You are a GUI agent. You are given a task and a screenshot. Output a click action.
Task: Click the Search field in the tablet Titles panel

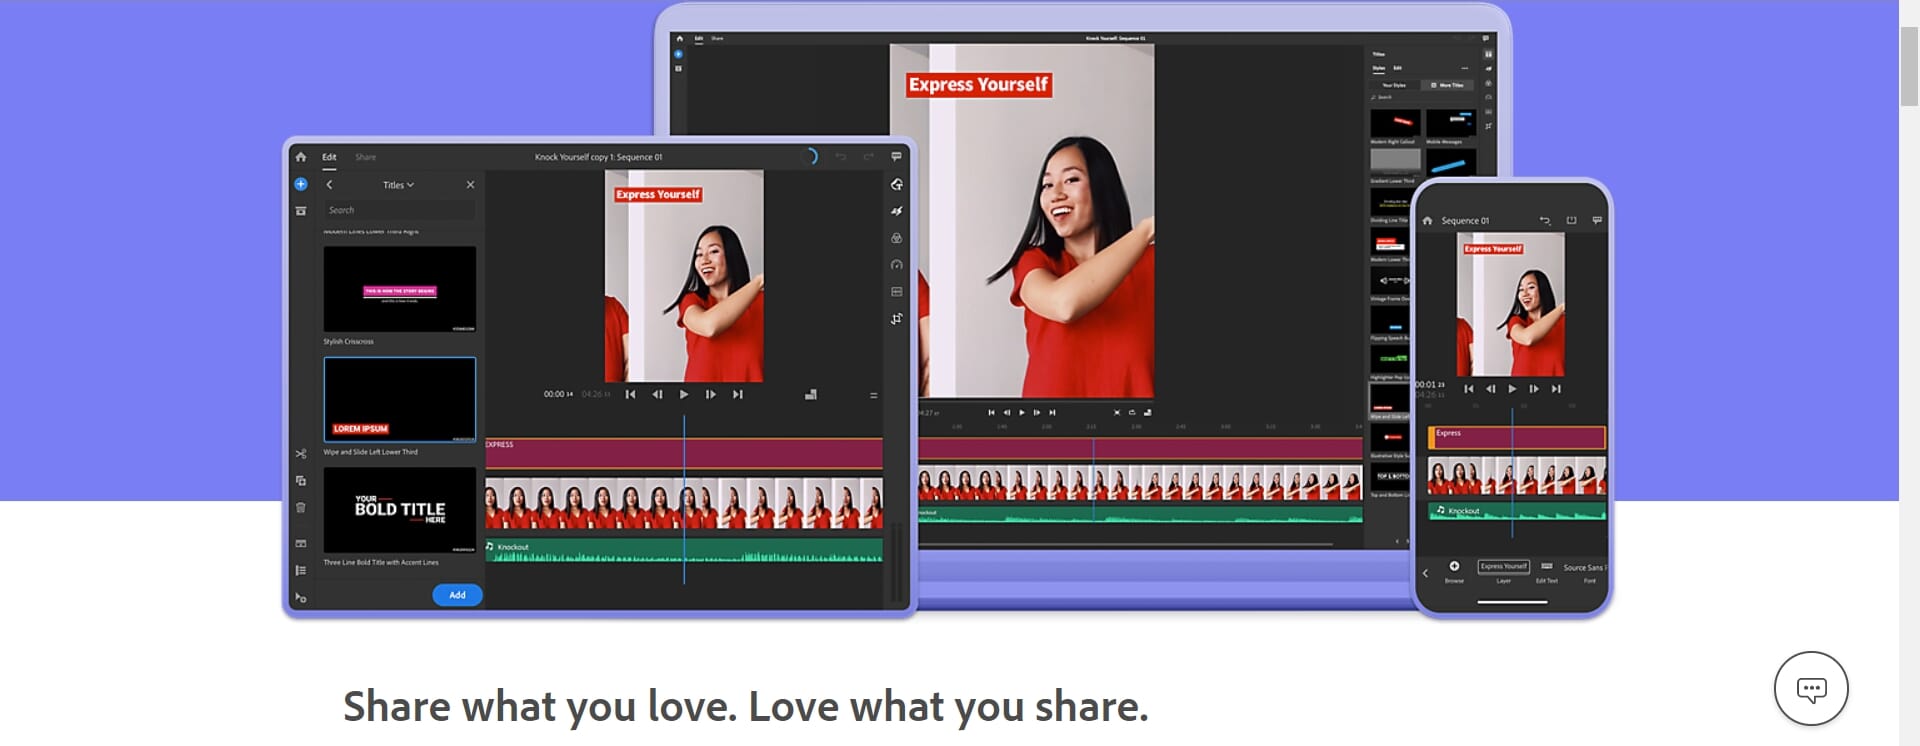[x=399, y=210]
